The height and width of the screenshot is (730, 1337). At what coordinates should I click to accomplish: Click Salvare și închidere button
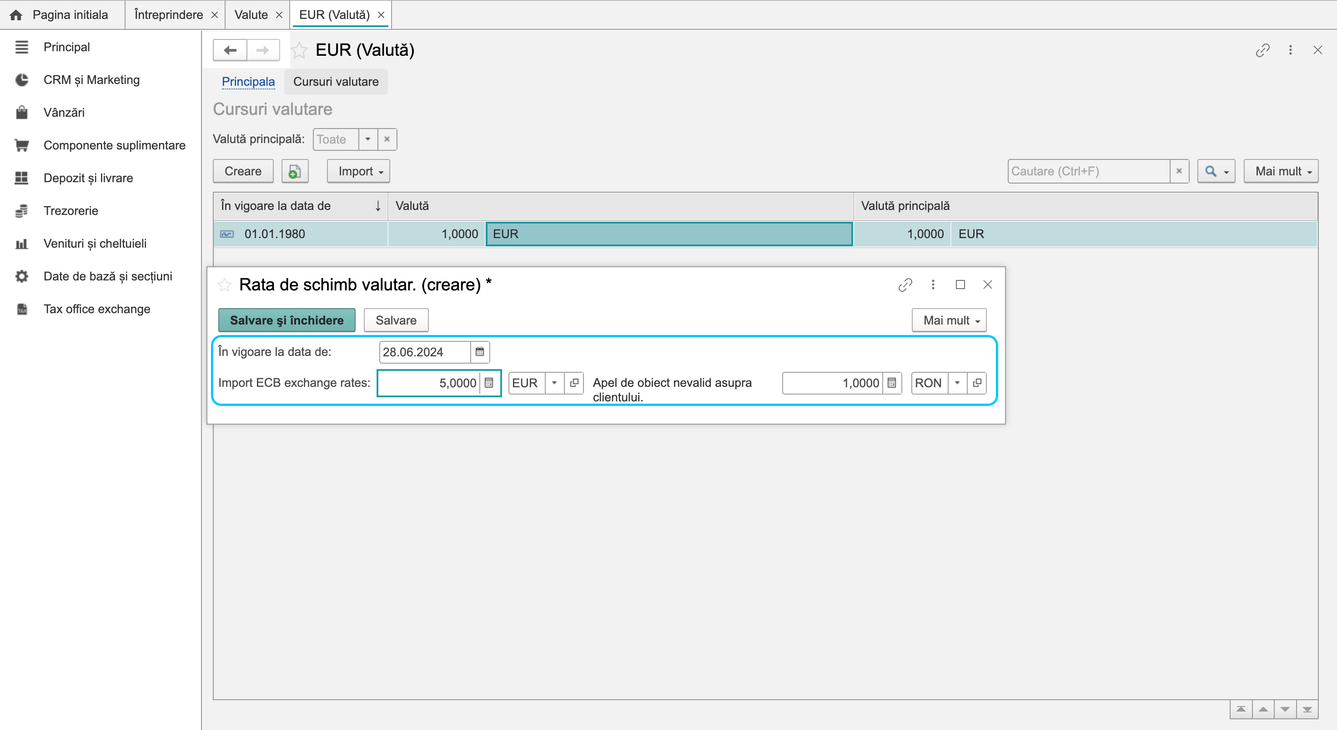coord(287,320)
